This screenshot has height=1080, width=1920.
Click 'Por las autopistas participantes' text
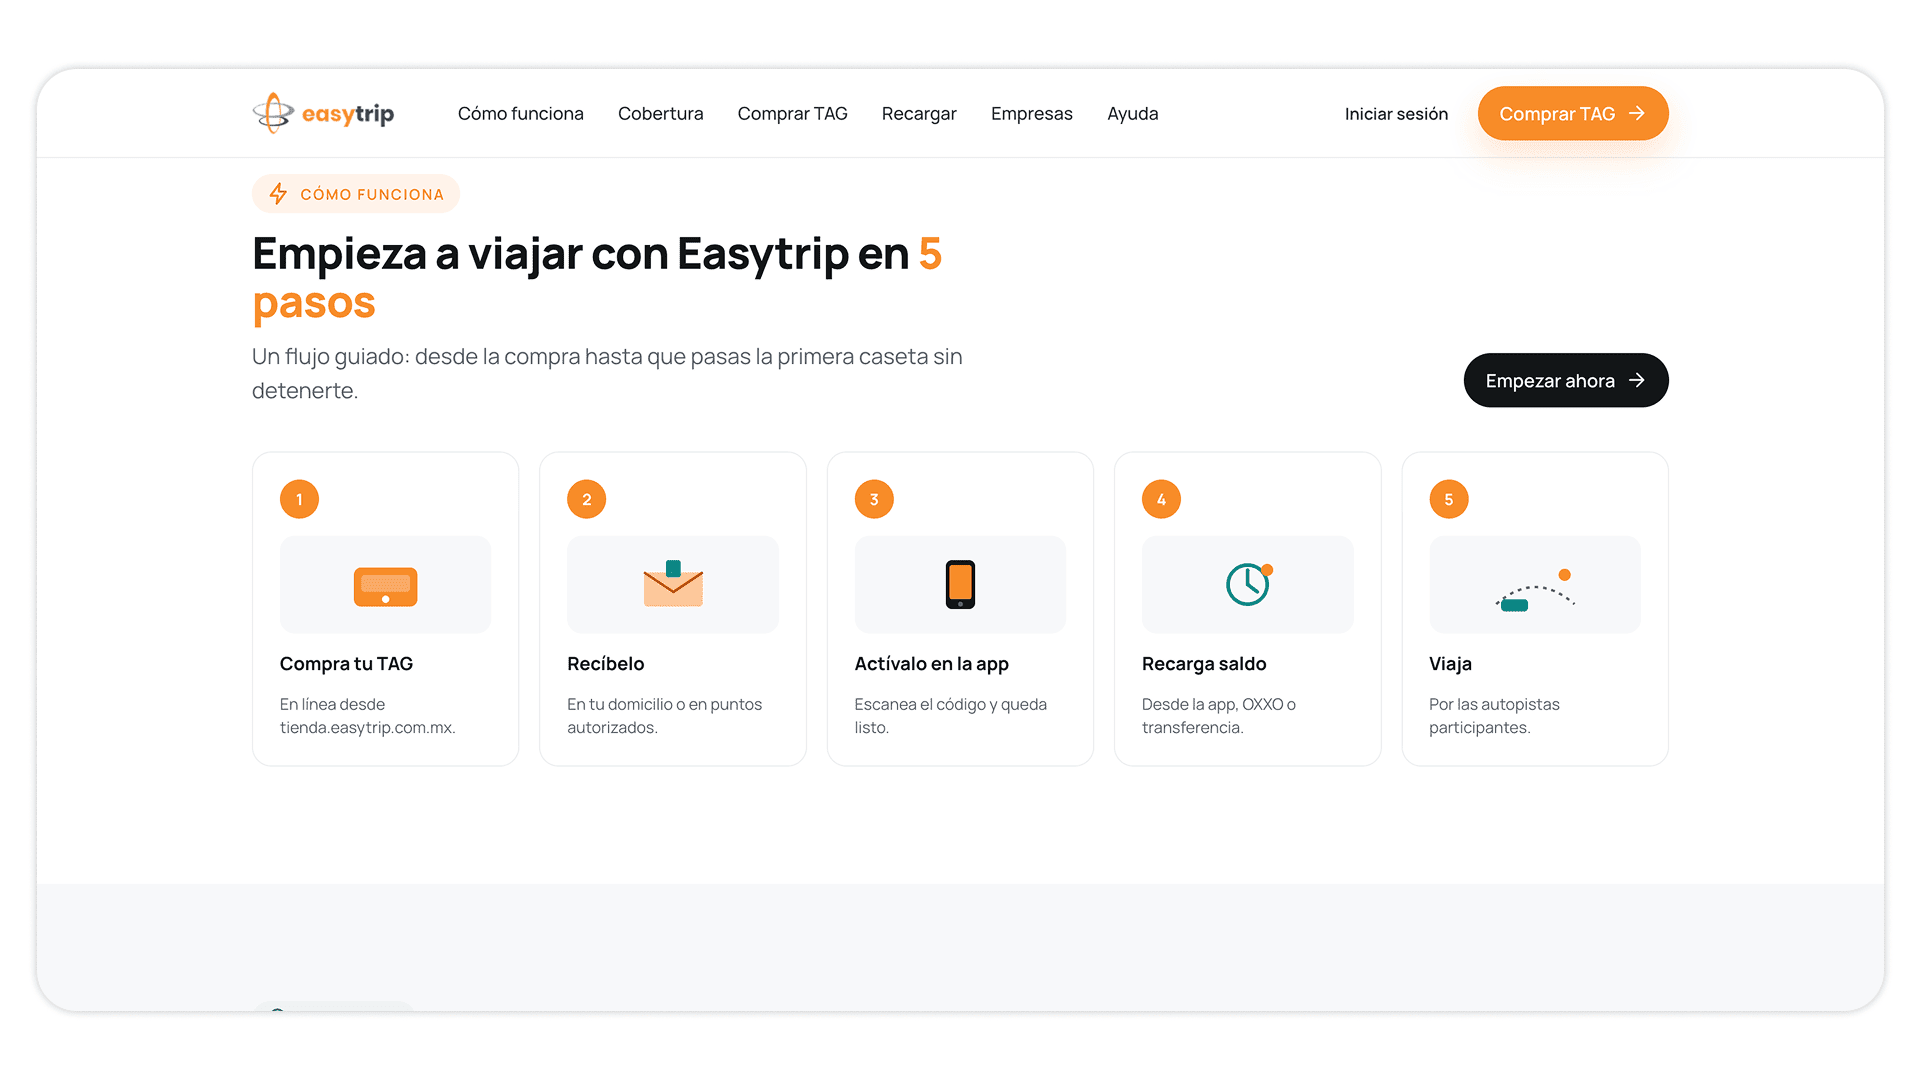point(1494,716)
